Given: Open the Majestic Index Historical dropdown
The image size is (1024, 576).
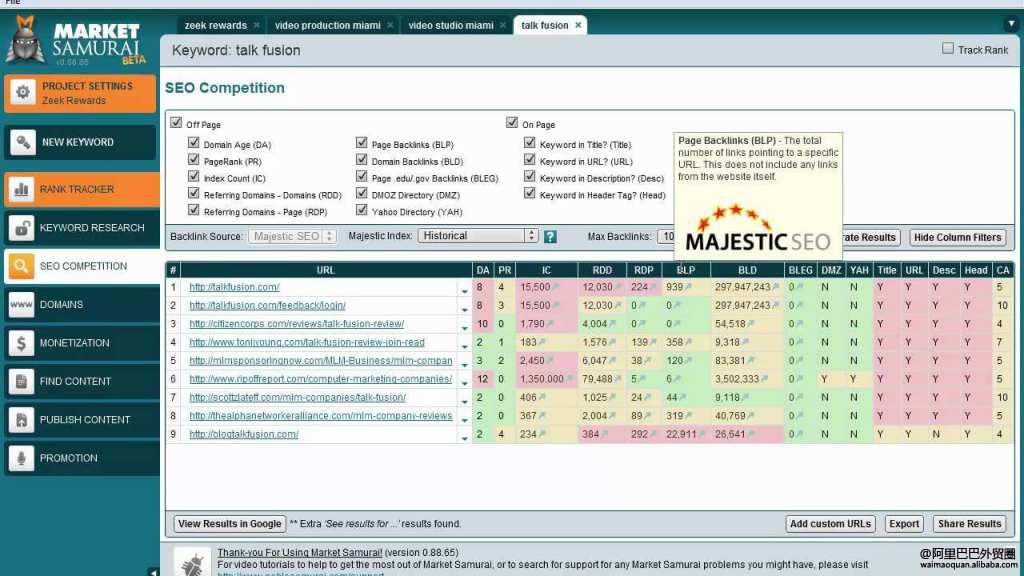Looking at the screenshot, I should [x=478, y=236].
